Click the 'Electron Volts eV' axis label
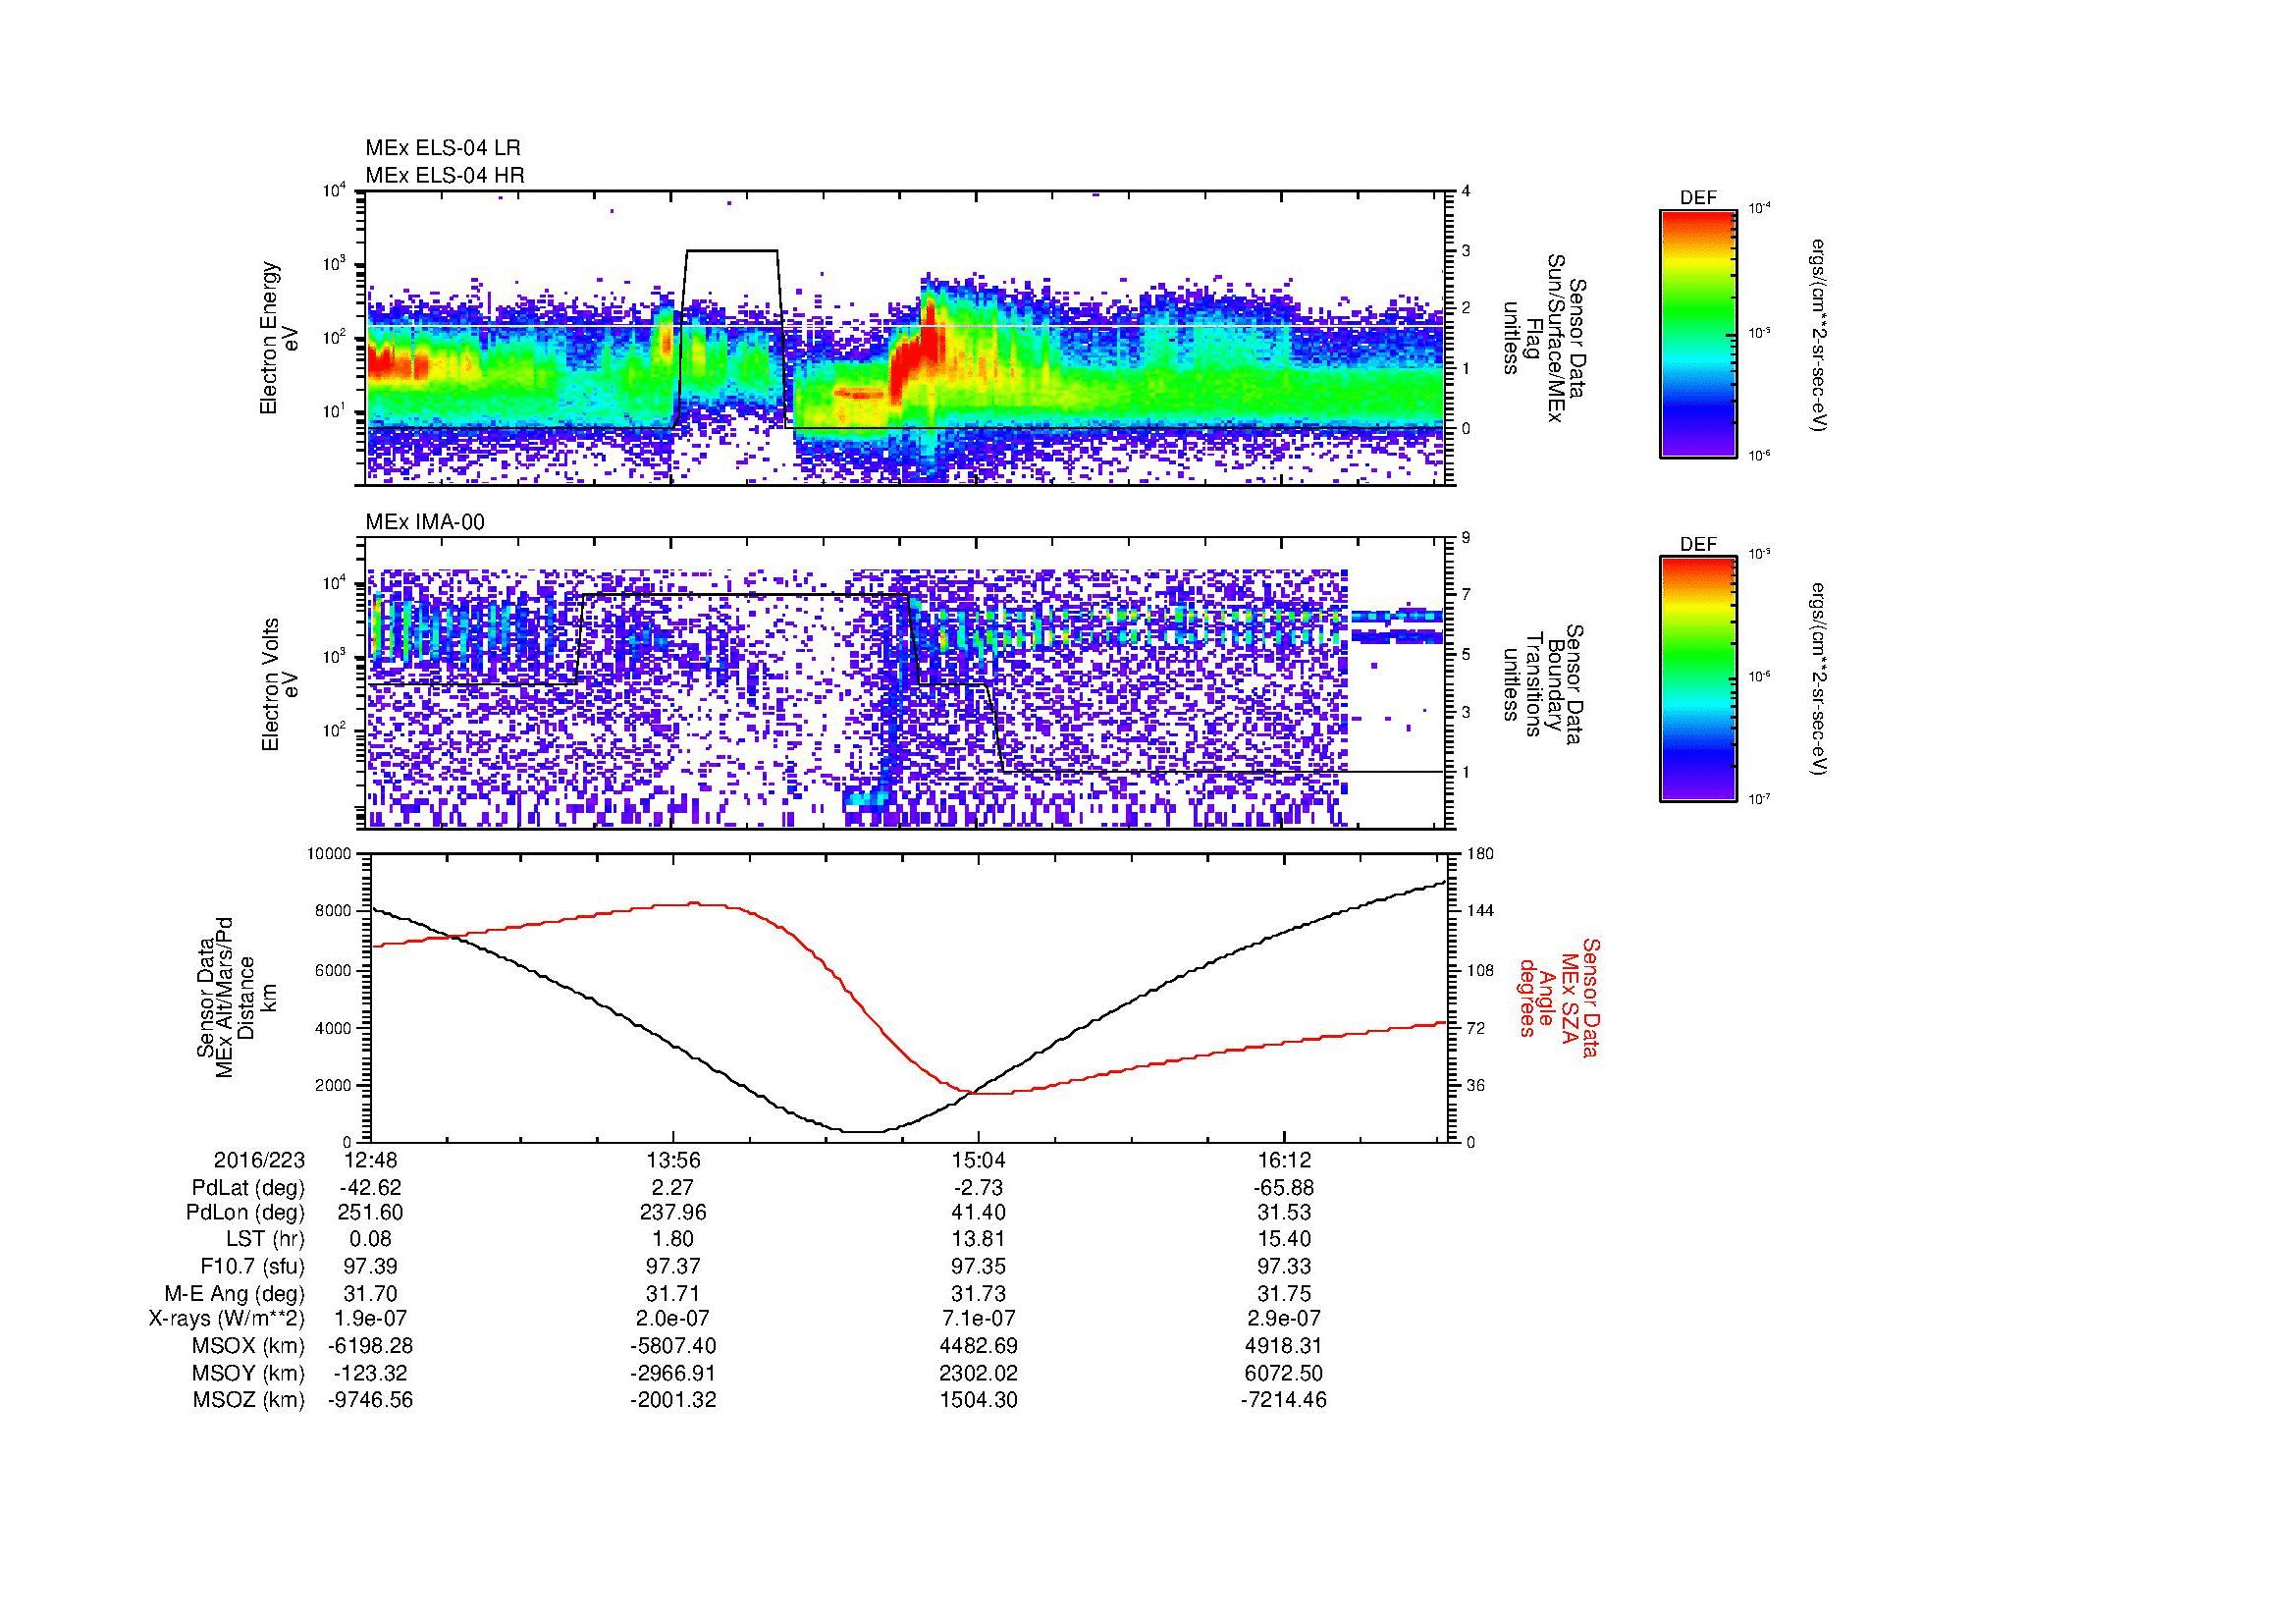The image size is (2296, 1623). pos(280,684)
